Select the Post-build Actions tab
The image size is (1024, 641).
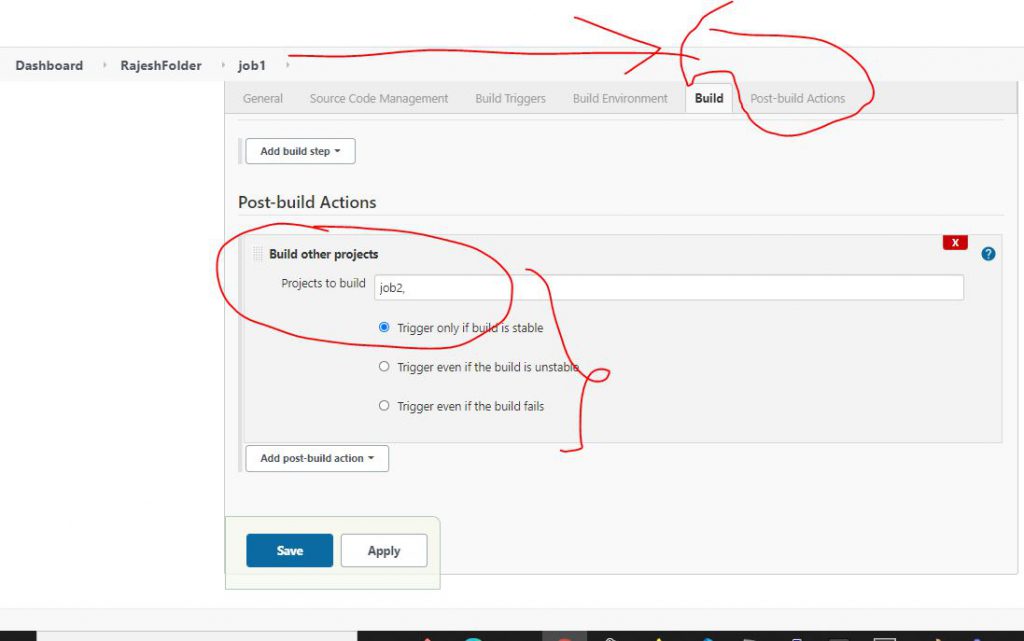coord(797,99)
